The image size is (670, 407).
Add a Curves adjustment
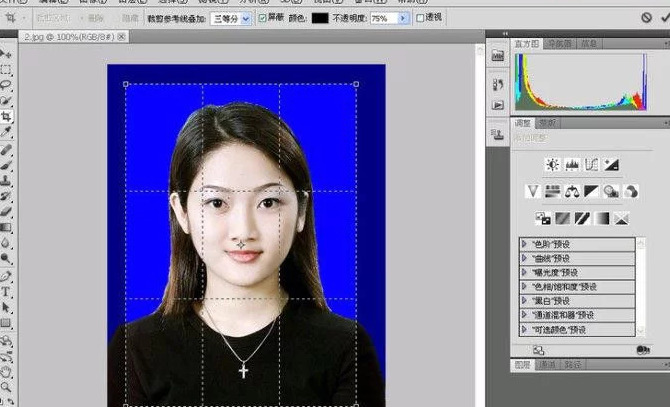[x=591, y=164]
